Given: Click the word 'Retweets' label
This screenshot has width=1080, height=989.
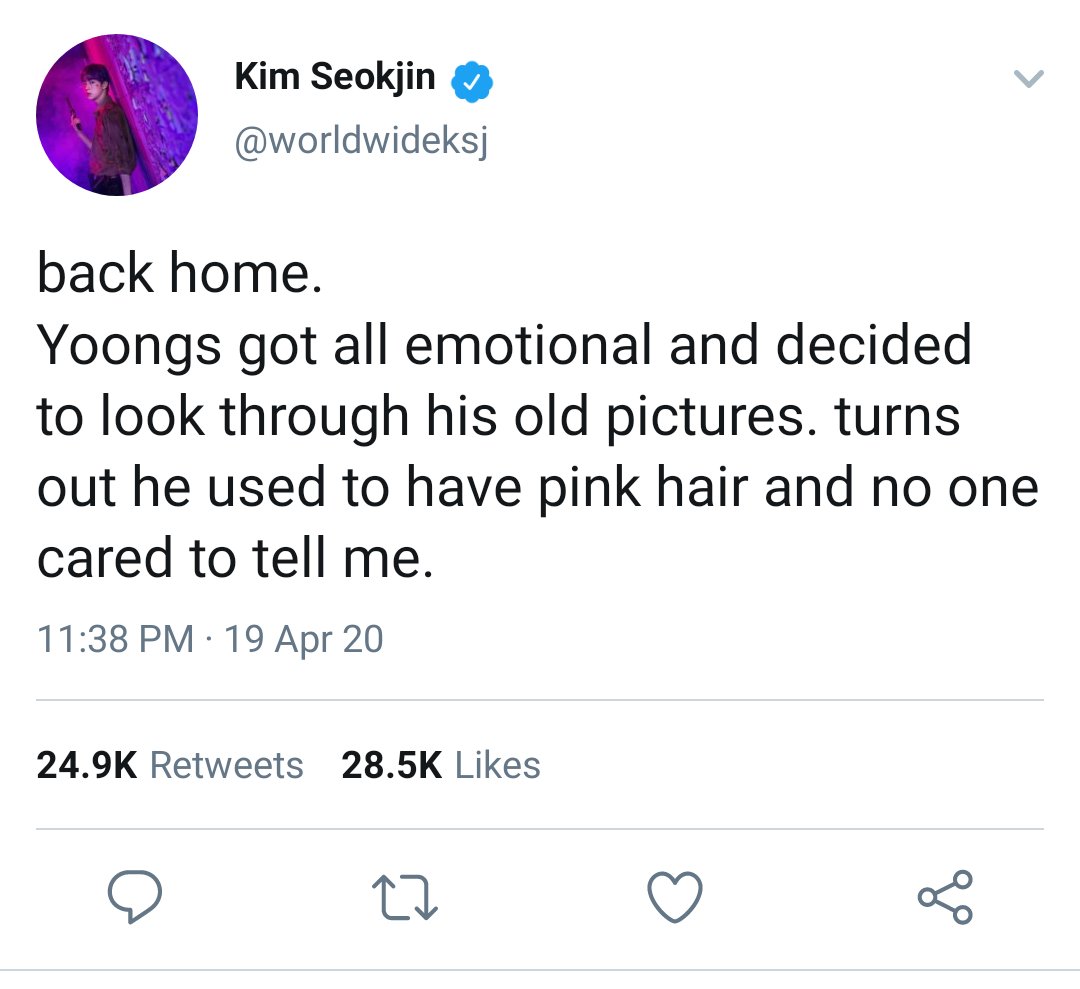Looking at the screenshot, I should tap(227, 765).
